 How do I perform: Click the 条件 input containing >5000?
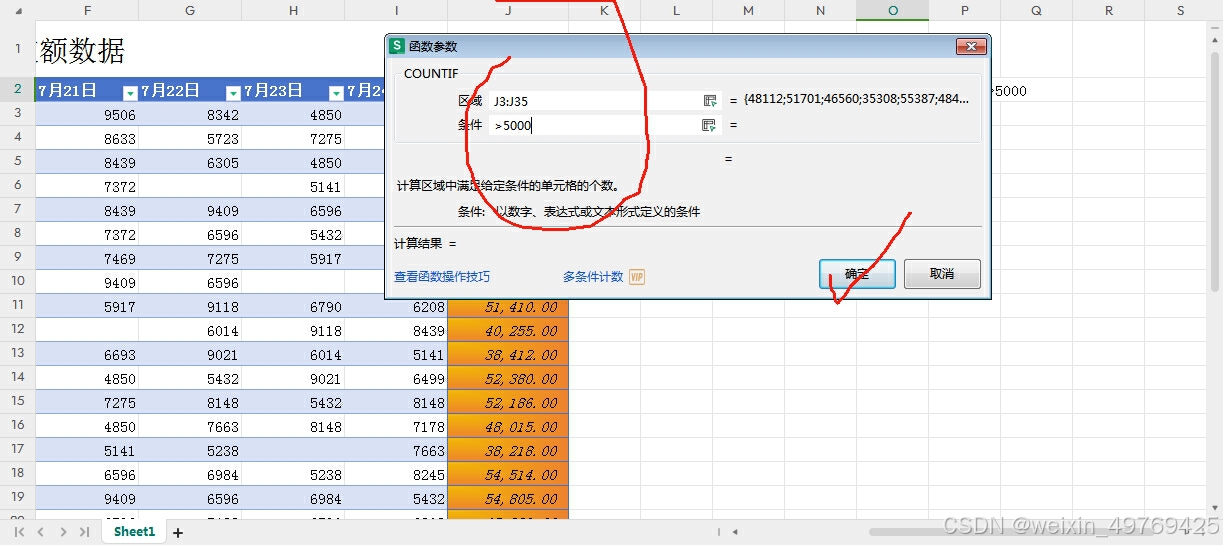[596, 125]
